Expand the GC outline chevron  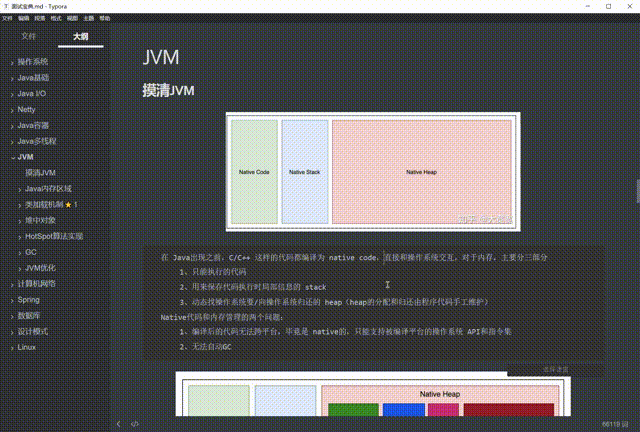(x=20, y=253)
